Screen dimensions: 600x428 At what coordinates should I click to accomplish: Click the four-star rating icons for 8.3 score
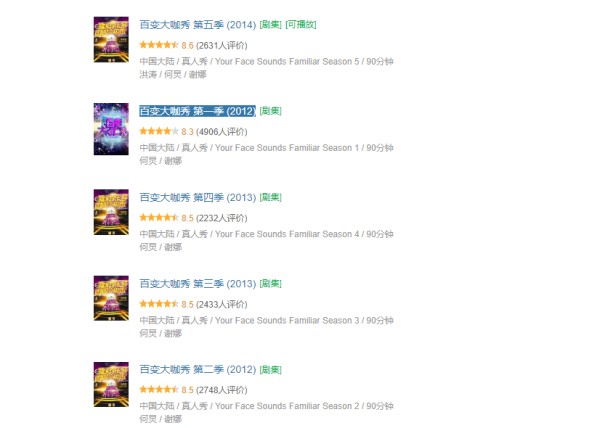pyautogui.click(x=159, y=131)
